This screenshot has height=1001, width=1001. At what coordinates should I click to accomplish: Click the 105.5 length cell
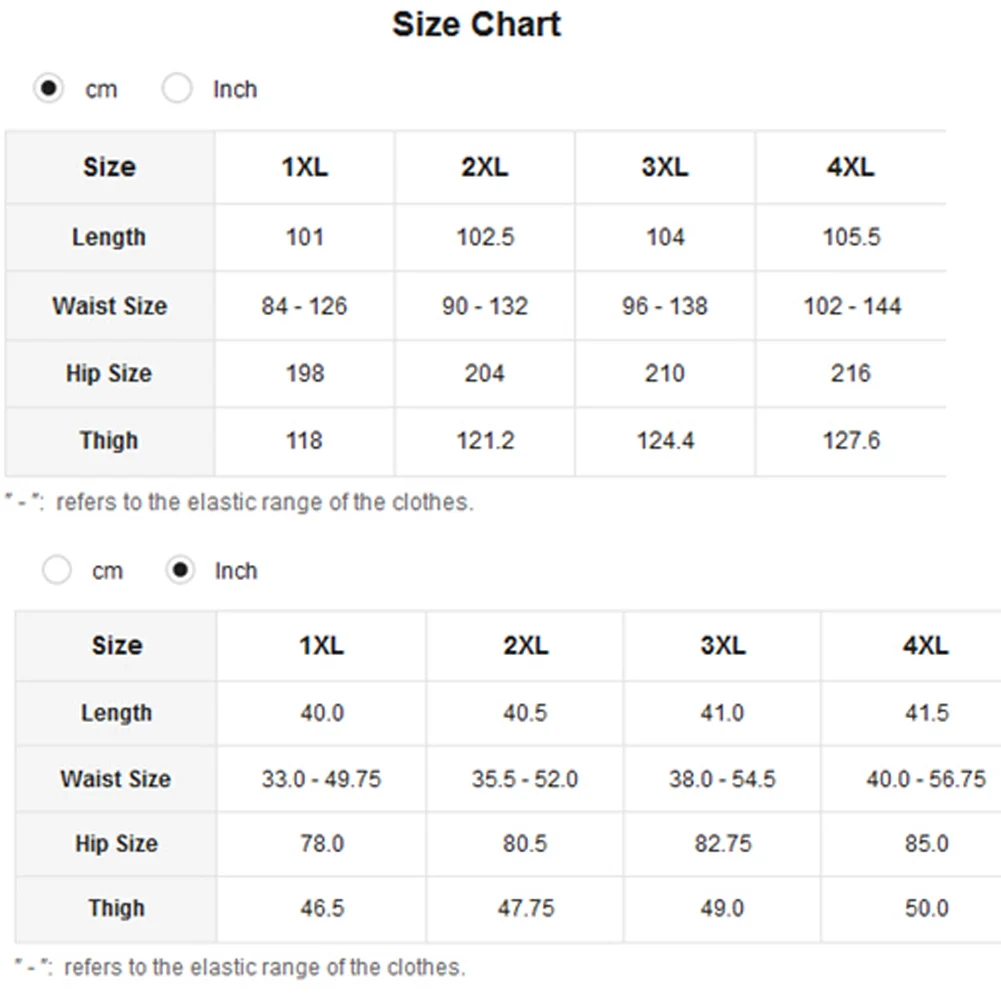click(851, 237)
